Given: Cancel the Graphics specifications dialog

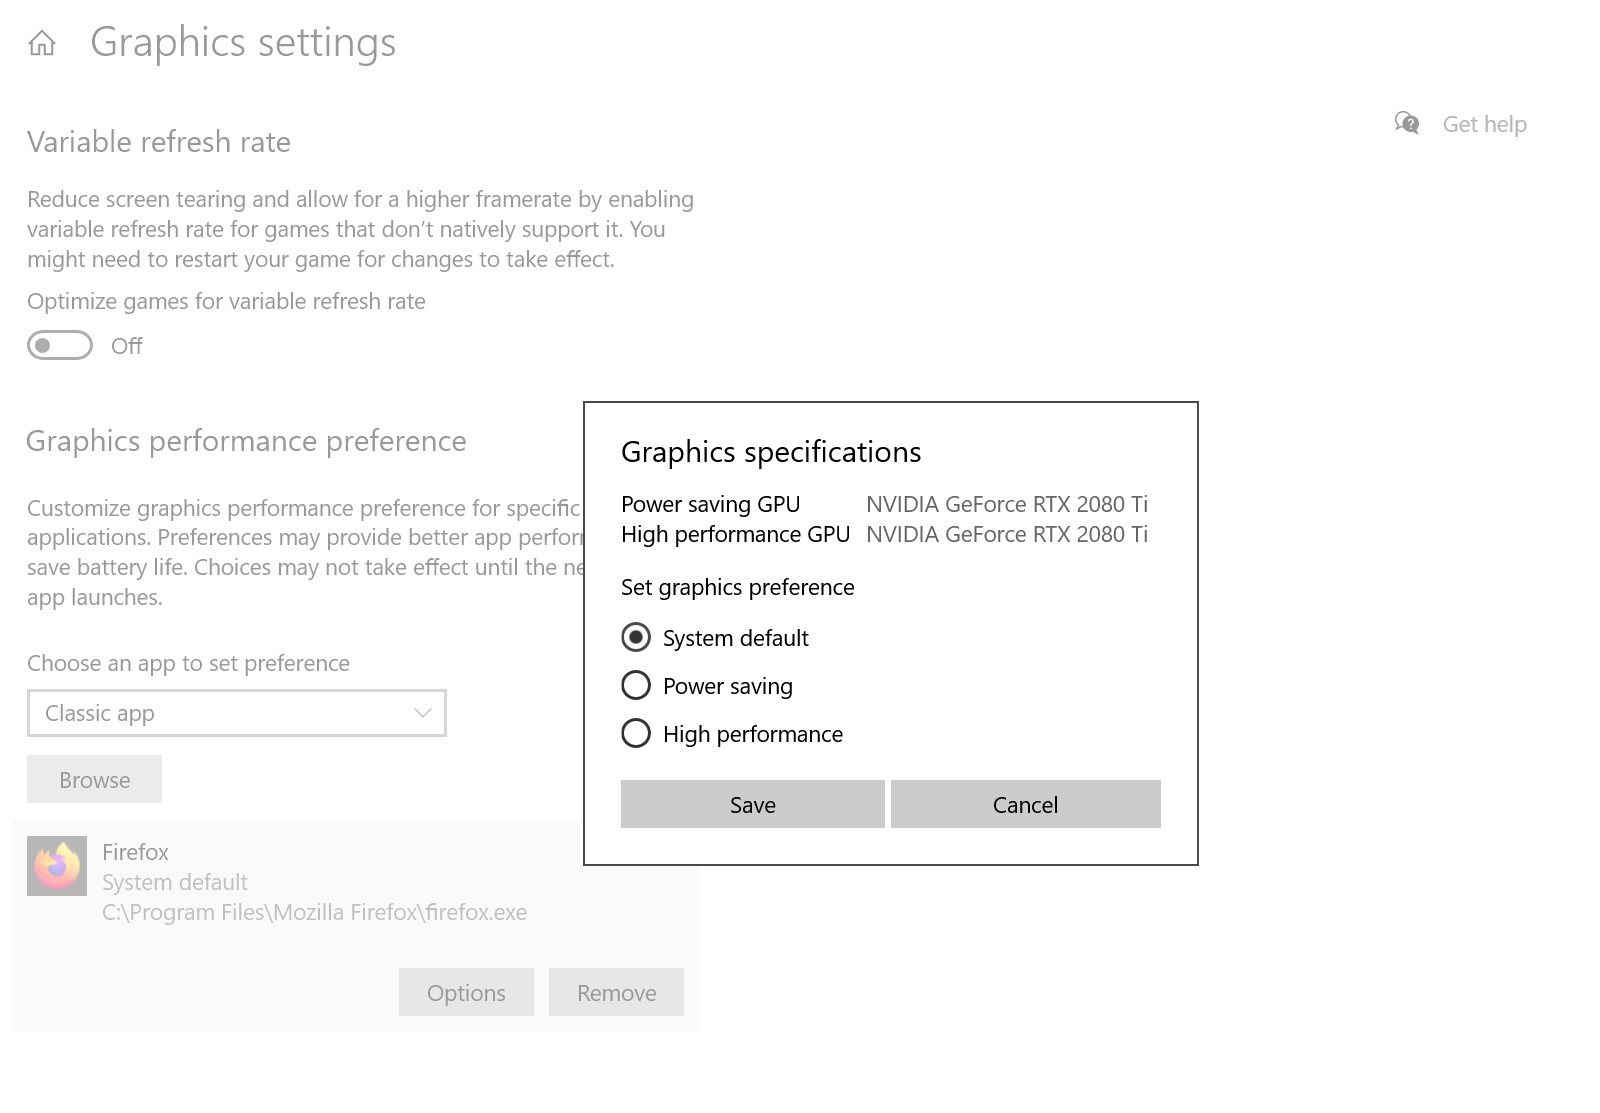Looking at the screenshot, I should (x=1025, y=804).
